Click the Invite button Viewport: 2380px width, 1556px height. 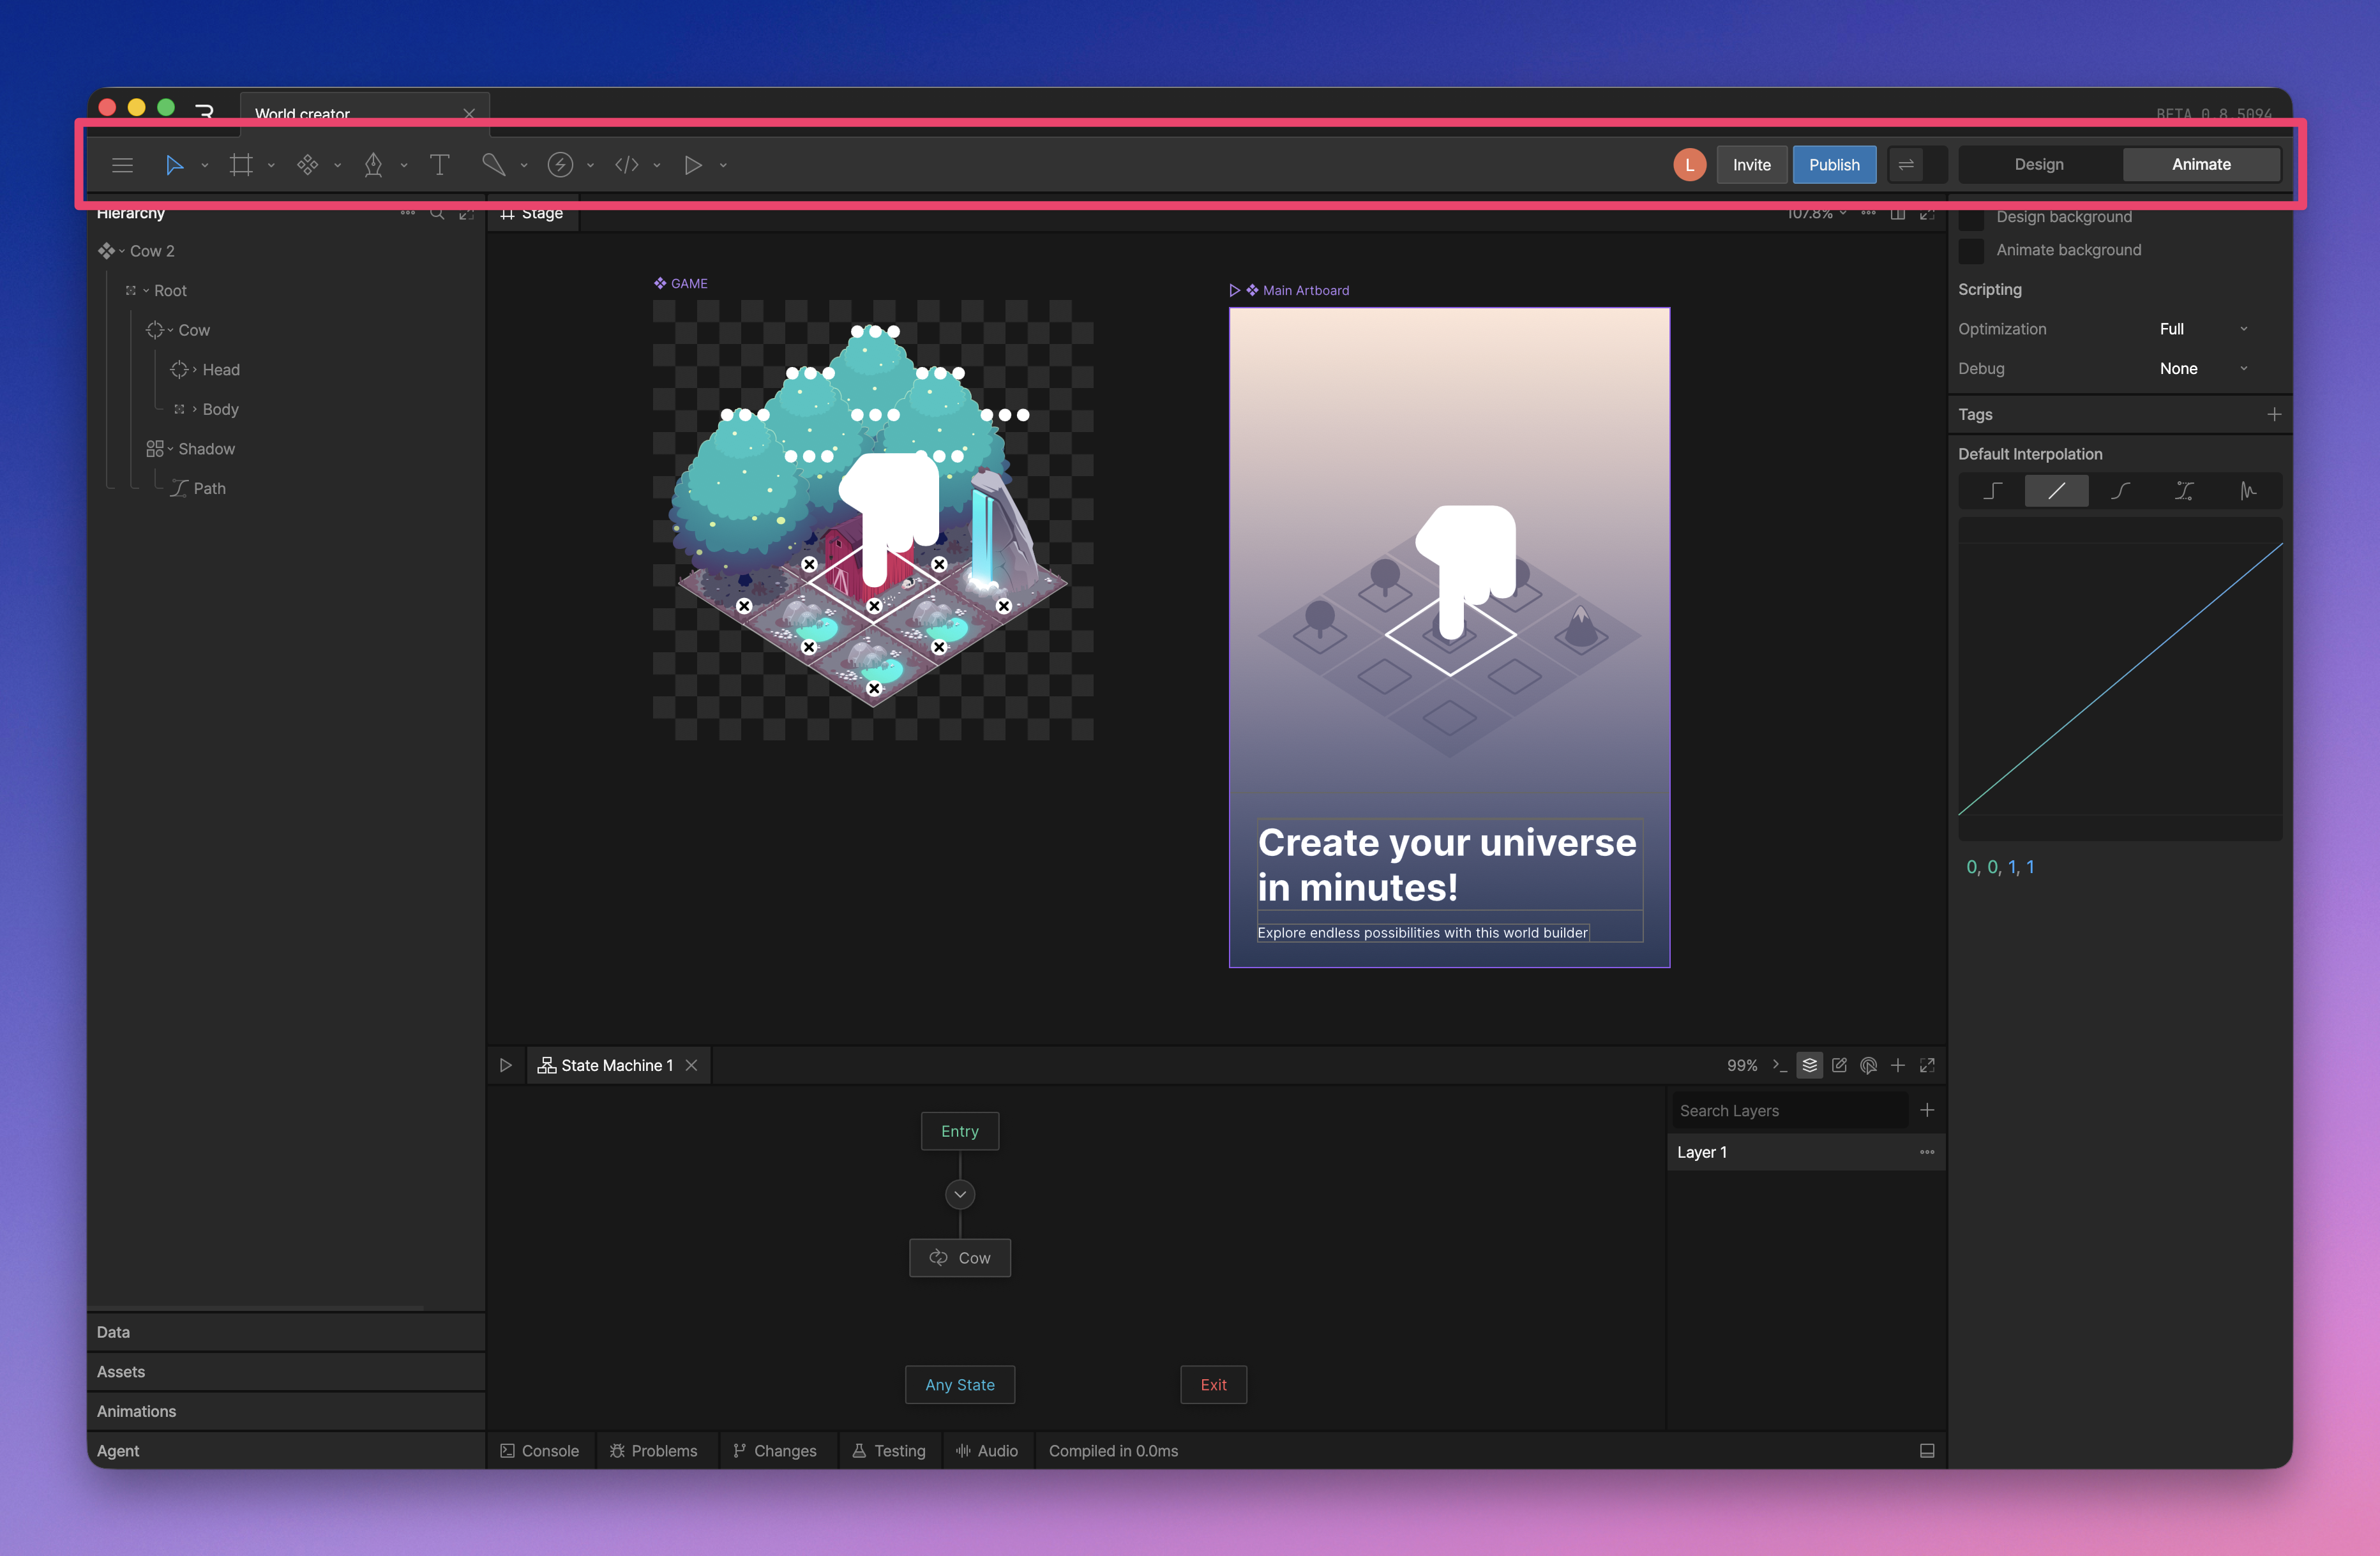click(1752, 165)
